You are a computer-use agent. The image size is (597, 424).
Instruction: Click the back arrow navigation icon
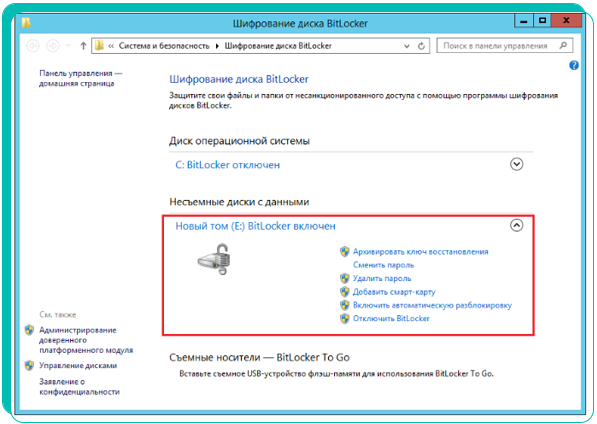click(x=33, y=46)
